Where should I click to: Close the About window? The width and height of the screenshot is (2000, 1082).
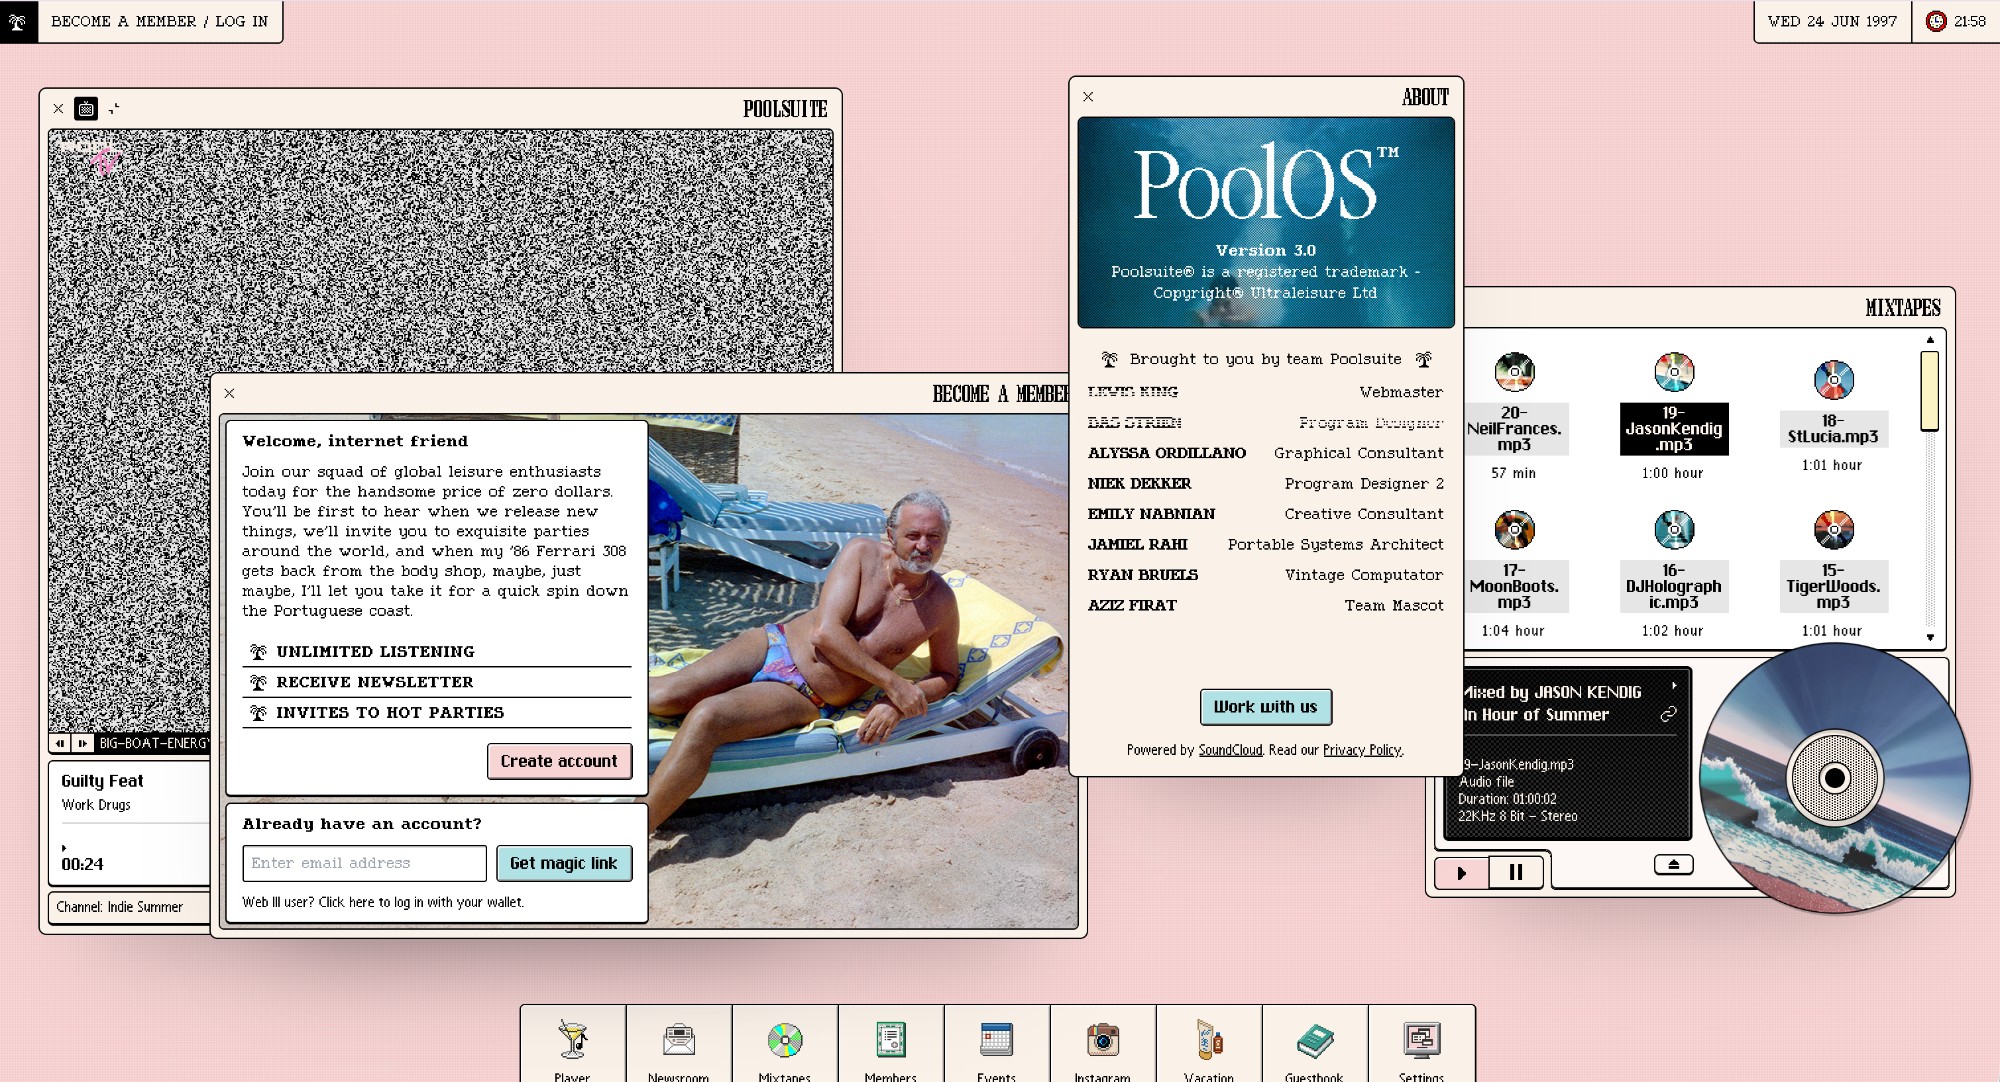(x=1088, y=97)
